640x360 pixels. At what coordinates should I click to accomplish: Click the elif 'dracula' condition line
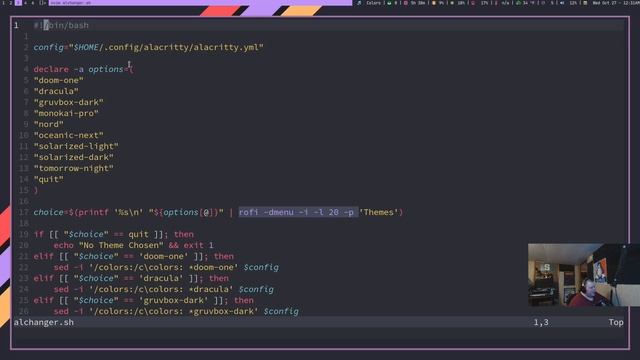coord(131,278)
